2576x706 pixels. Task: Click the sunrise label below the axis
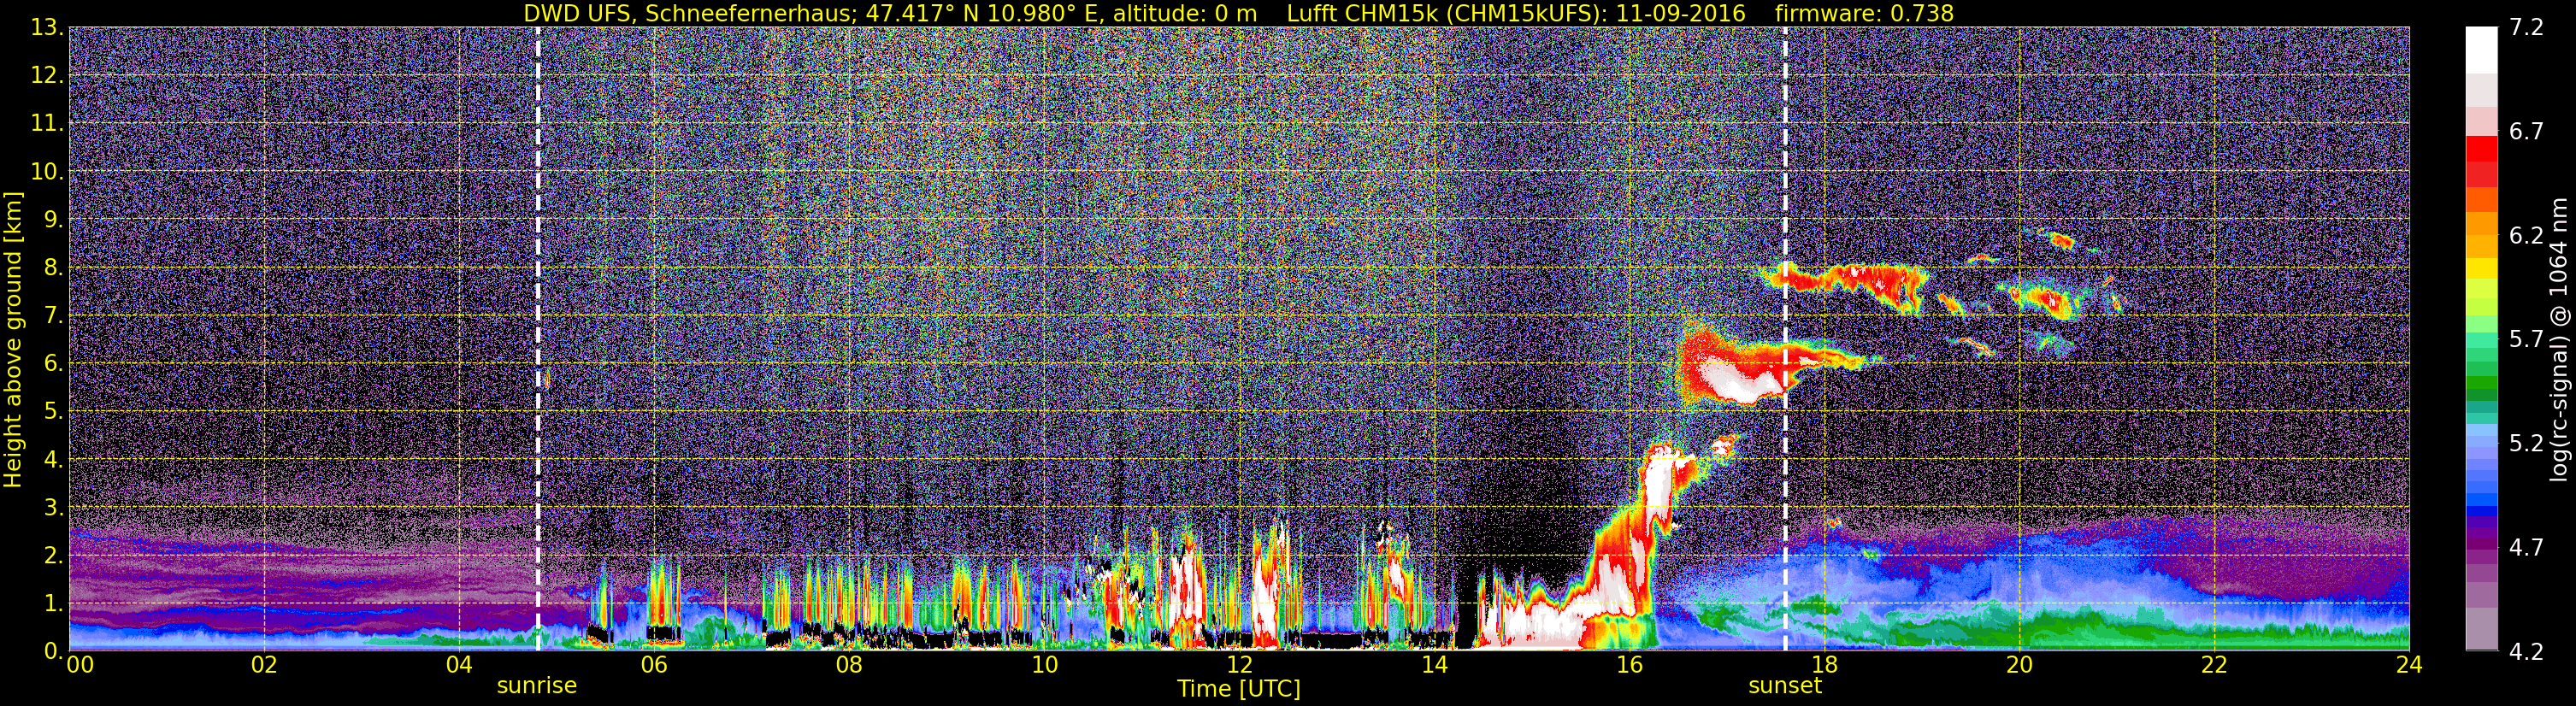pos(537,686)
